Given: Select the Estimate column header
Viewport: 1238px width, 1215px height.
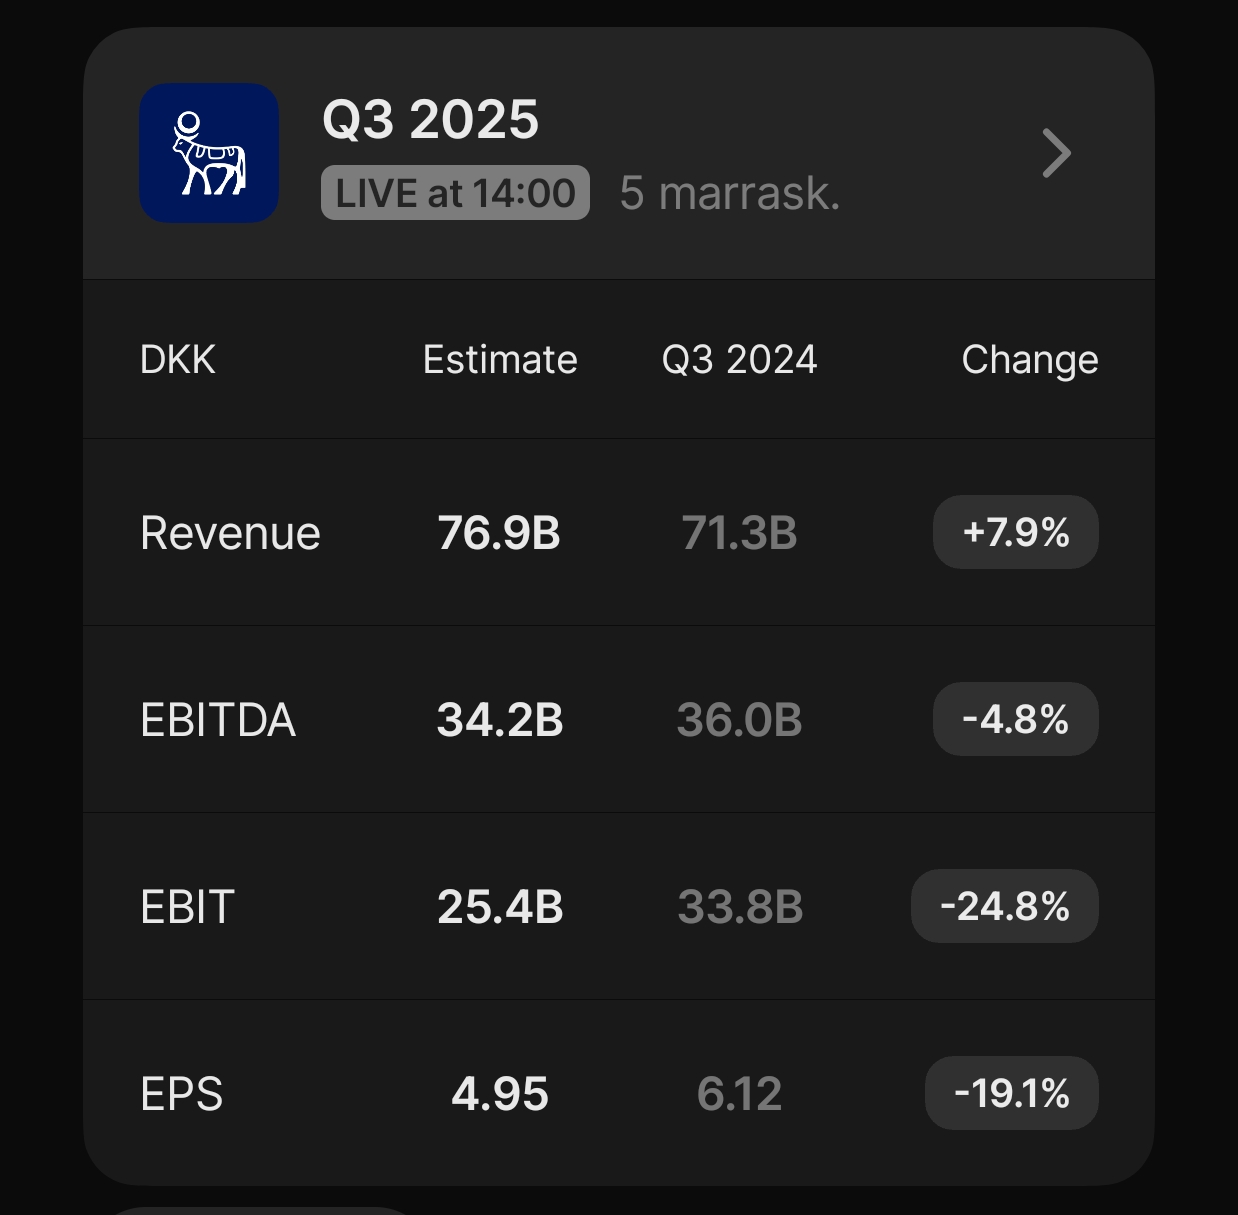Looking at the screenshot, I should (x=500, y=359).
